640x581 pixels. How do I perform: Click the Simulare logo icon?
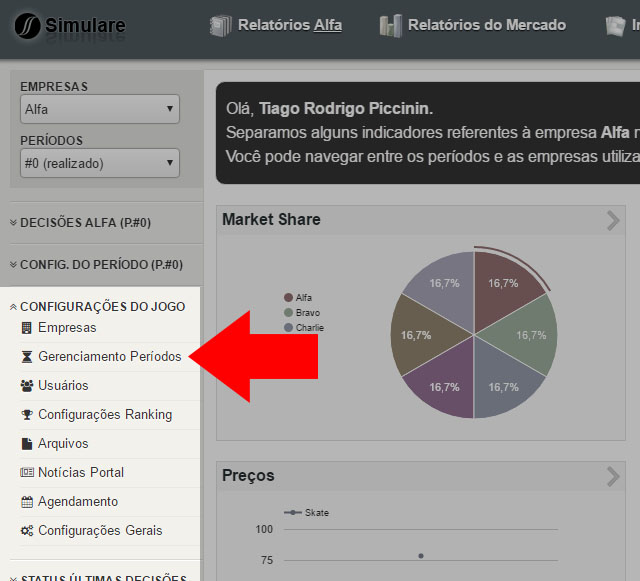27,26
